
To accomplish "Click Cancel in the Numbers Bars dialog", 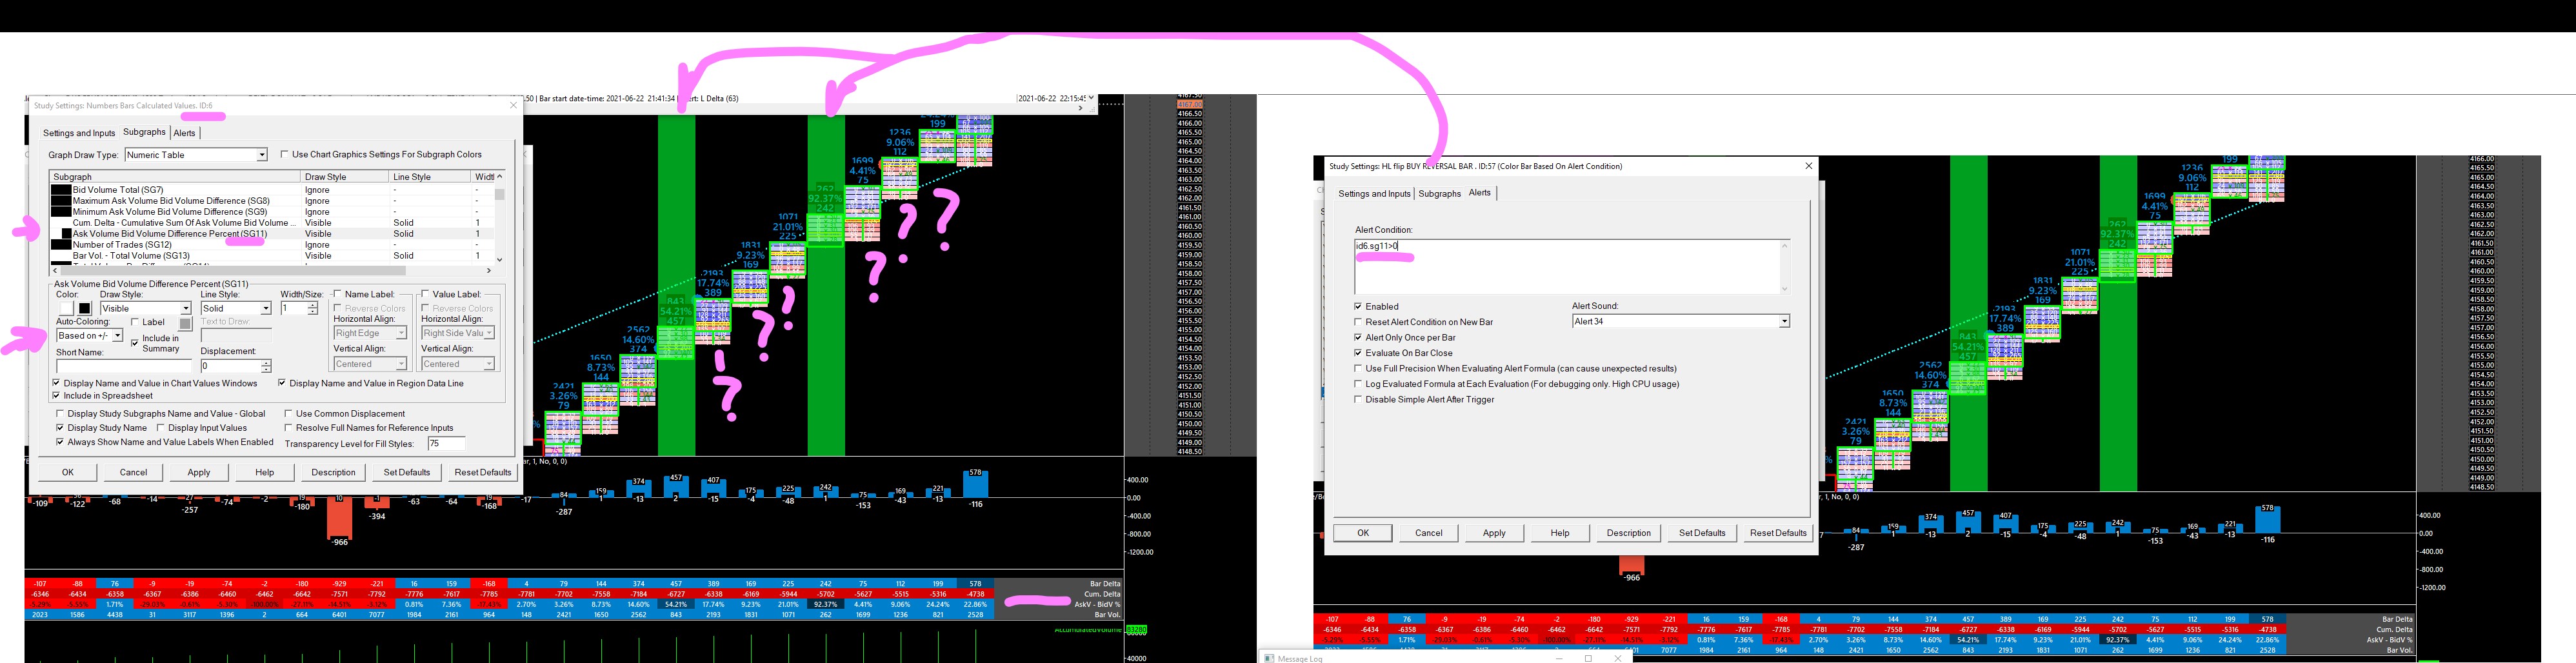I will click(x=133, y=472).
